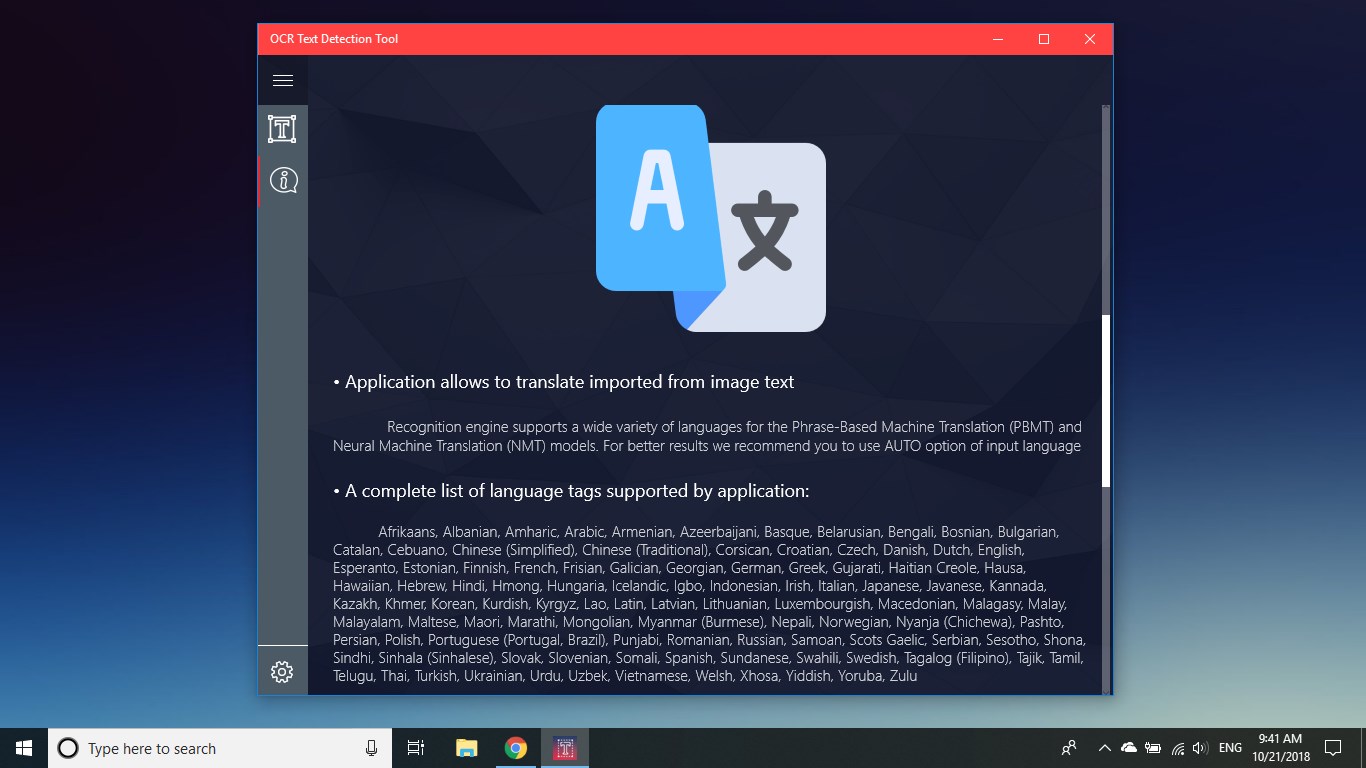Open Wi-Fi network tray icon
The width and height of the screenshot is (1366, 768).
pos(1178,748)
